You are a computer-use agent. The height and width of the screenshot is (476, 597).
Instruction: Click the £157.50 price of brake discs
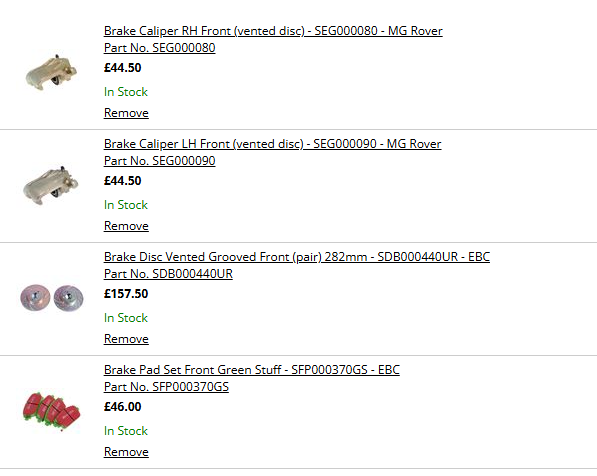point(126,294)
